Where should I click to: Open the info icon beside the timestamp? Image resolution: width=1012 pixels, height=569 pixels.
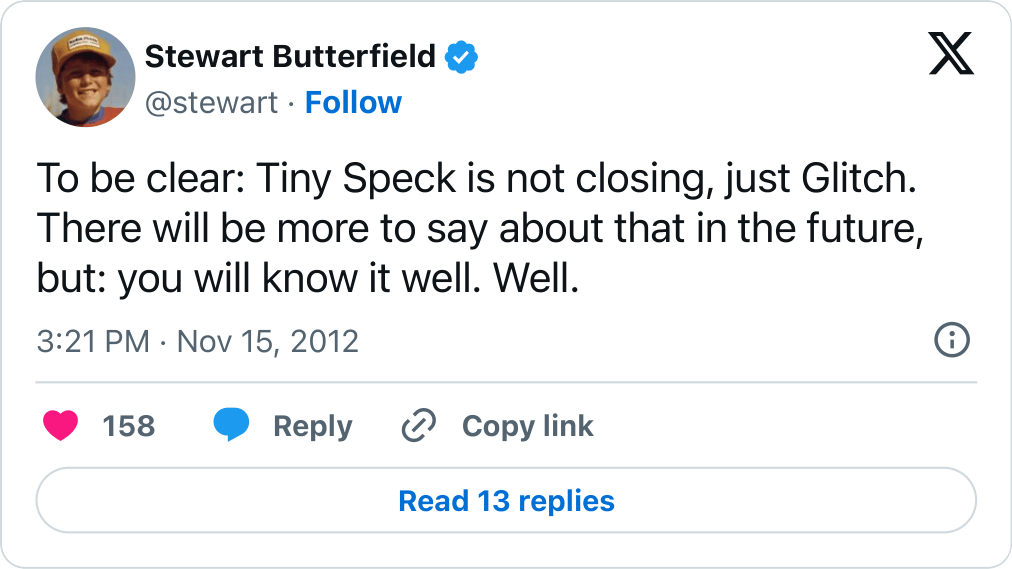pyautogui.click(x=951, y=341)
